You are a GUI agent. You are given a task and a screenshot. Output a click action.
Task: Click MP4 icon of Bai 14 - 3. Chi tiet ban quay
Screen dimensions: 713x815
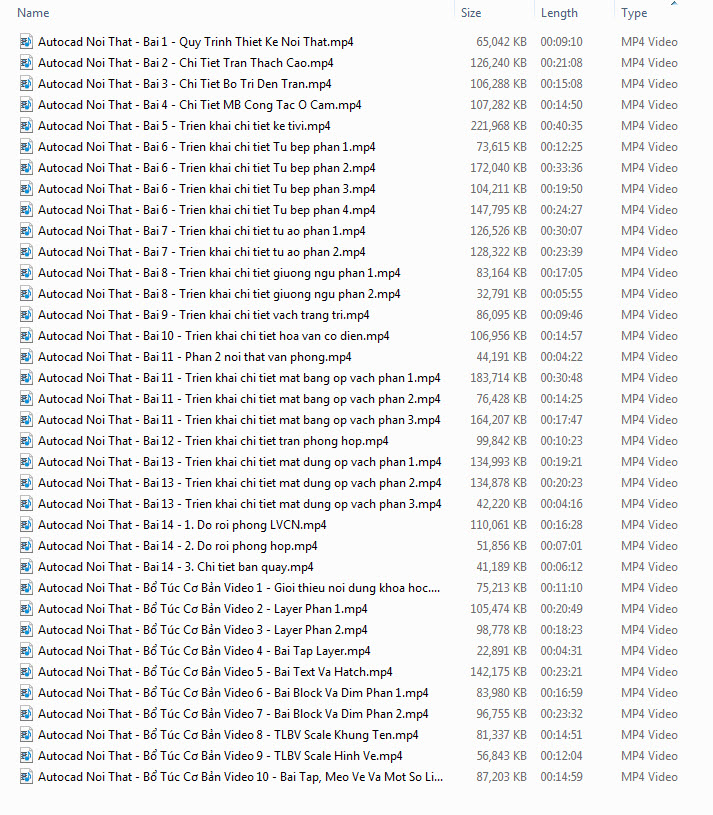pos(26,567)
